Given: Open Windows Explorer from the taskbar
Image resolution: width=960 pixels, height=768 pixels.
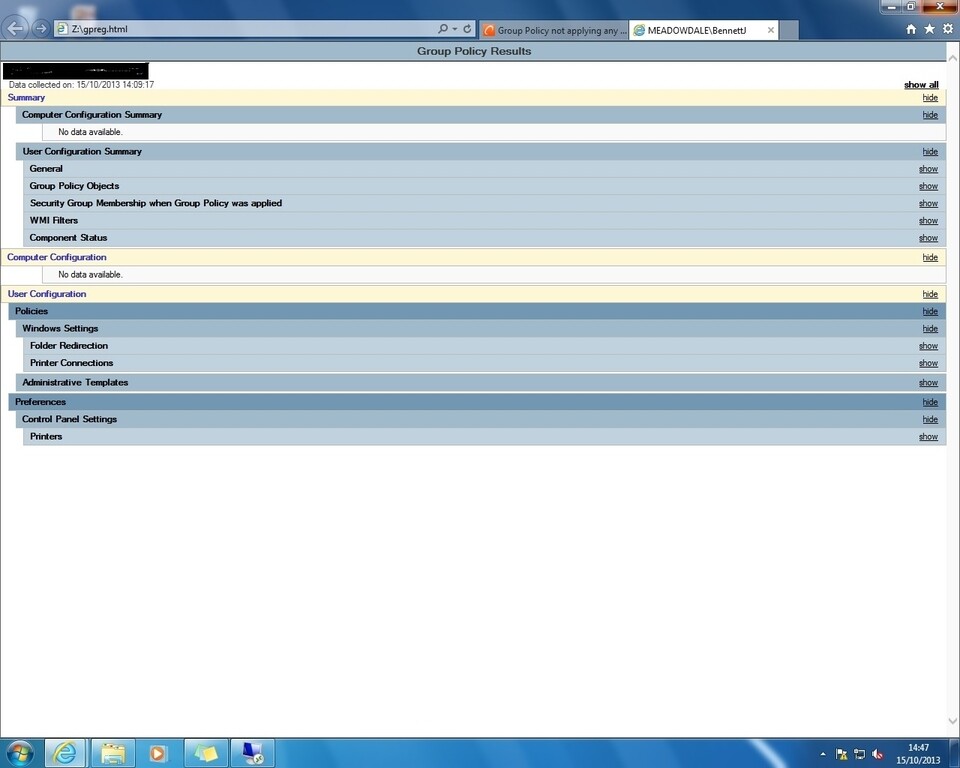Looking at the screenshot, I should point(112,752).
